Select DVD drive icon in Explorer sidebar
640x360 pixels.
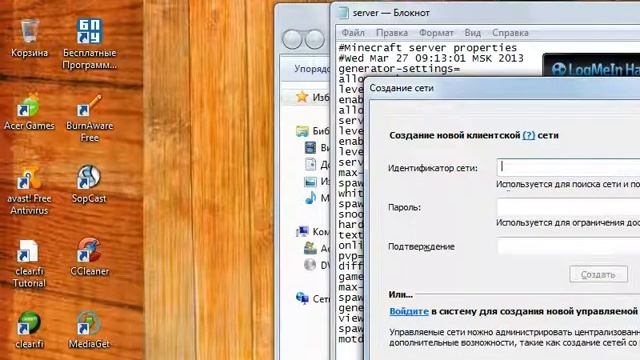[x=310, y=265]
